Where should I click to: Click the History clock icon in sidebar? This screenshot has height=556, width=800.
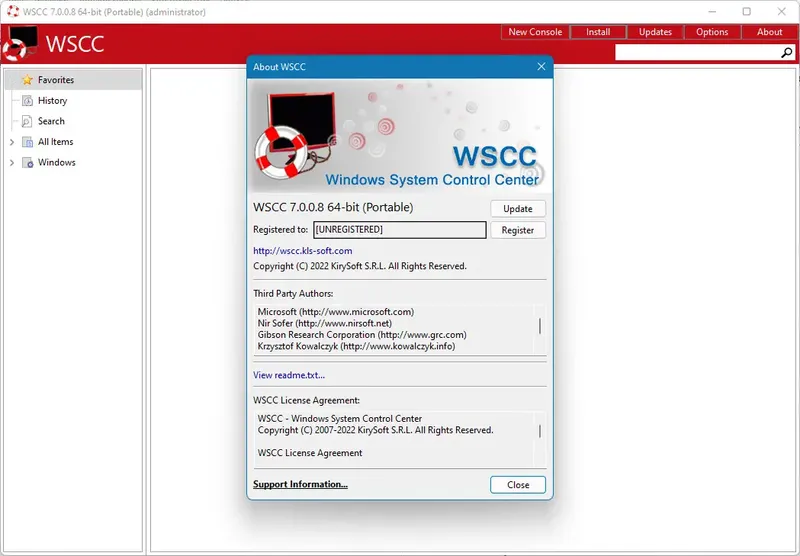[27, 100]
